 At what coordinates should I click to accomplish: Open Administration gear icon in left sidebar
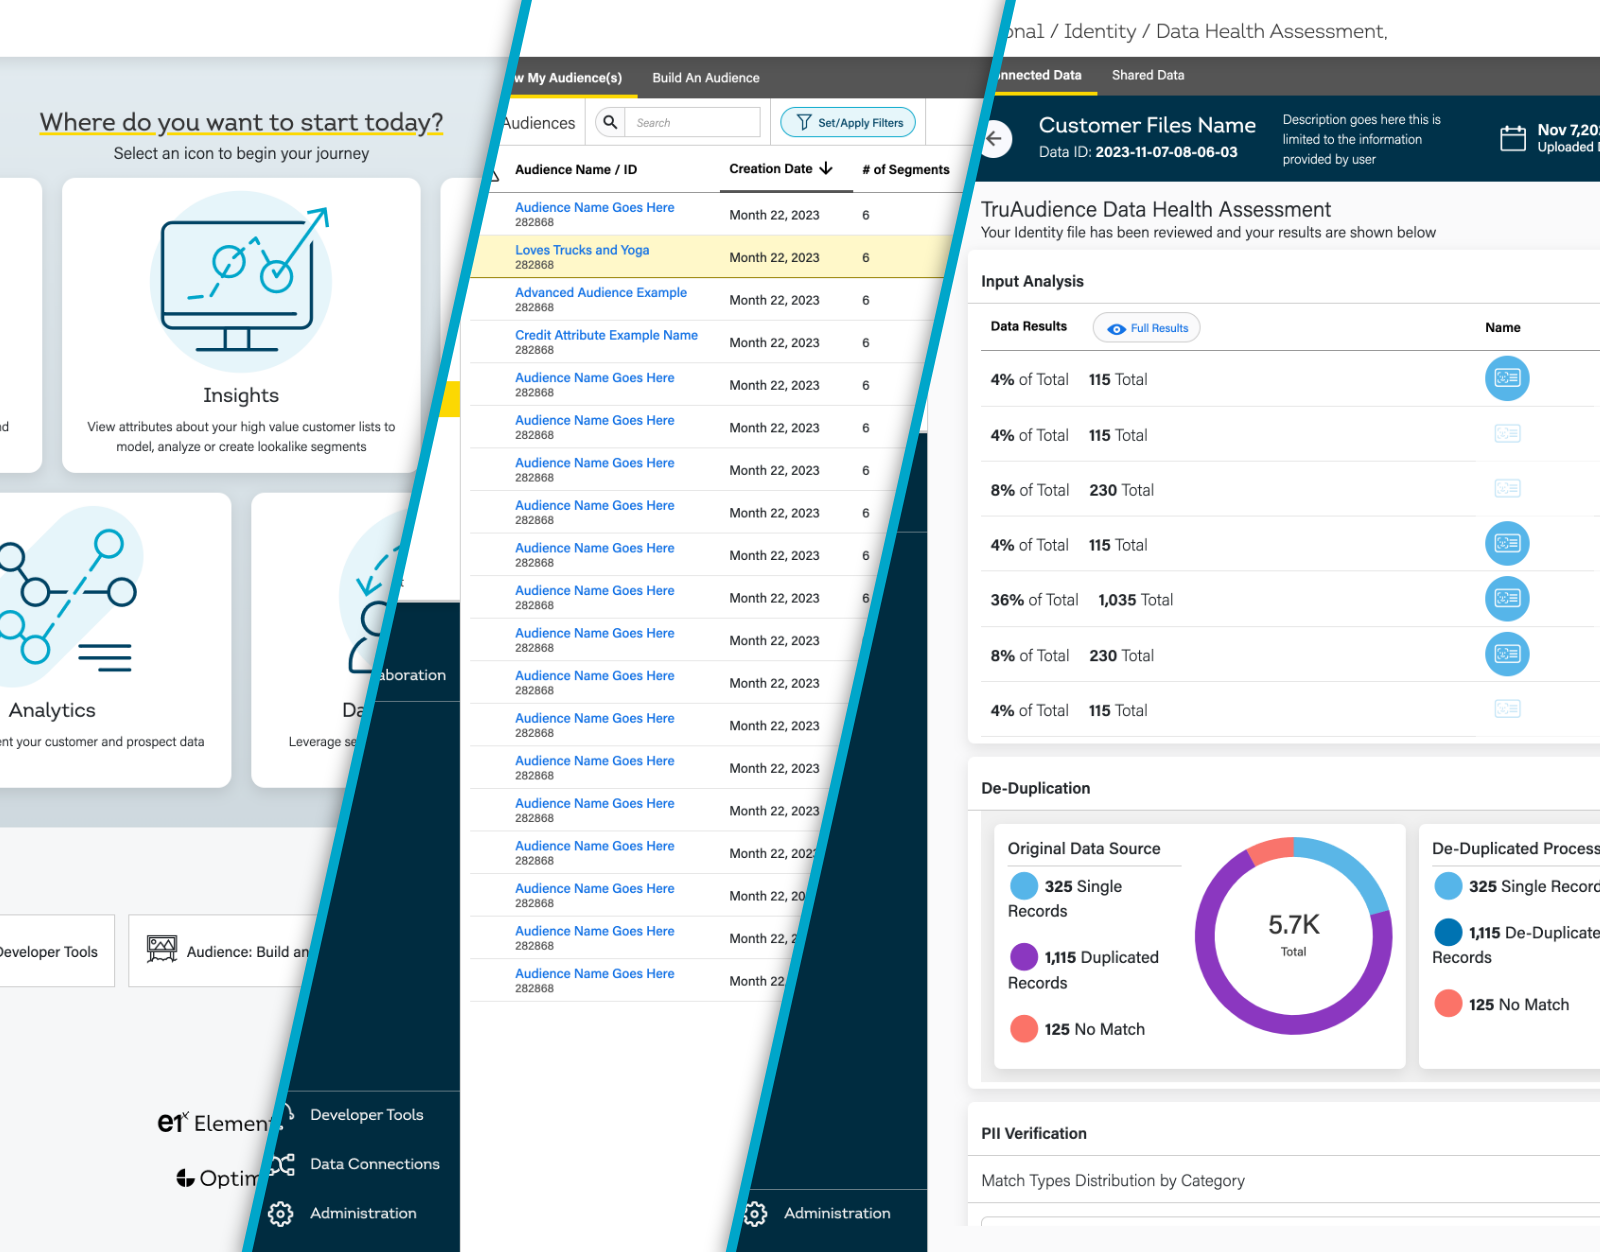click(x=281, y=1213)
